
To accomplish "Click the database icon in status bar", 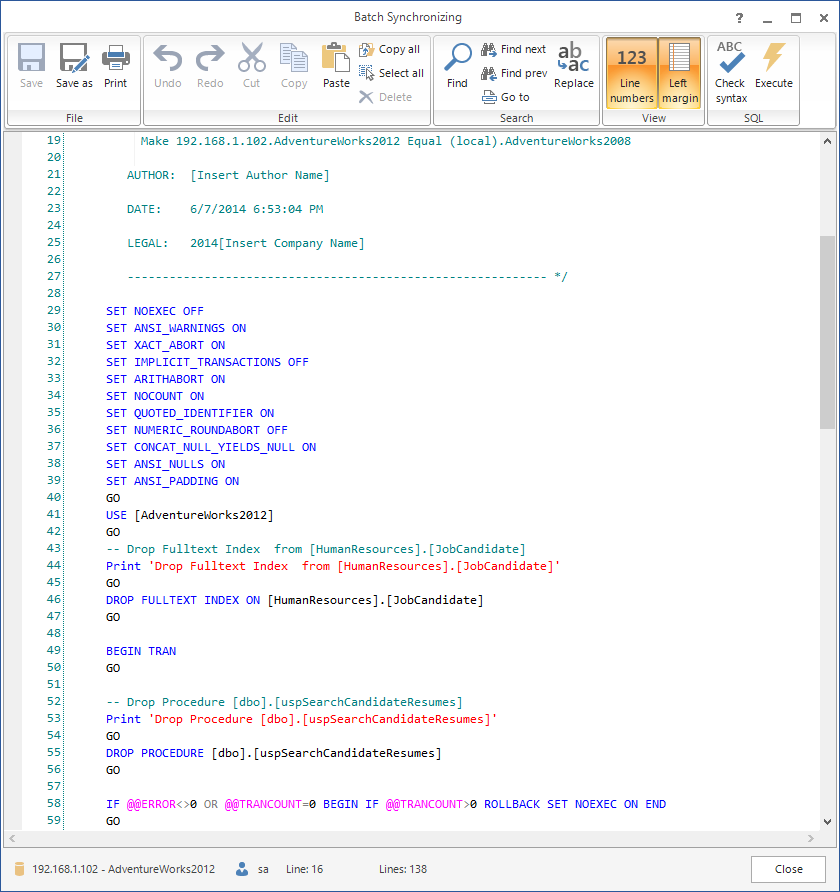I will pos(19,869).
